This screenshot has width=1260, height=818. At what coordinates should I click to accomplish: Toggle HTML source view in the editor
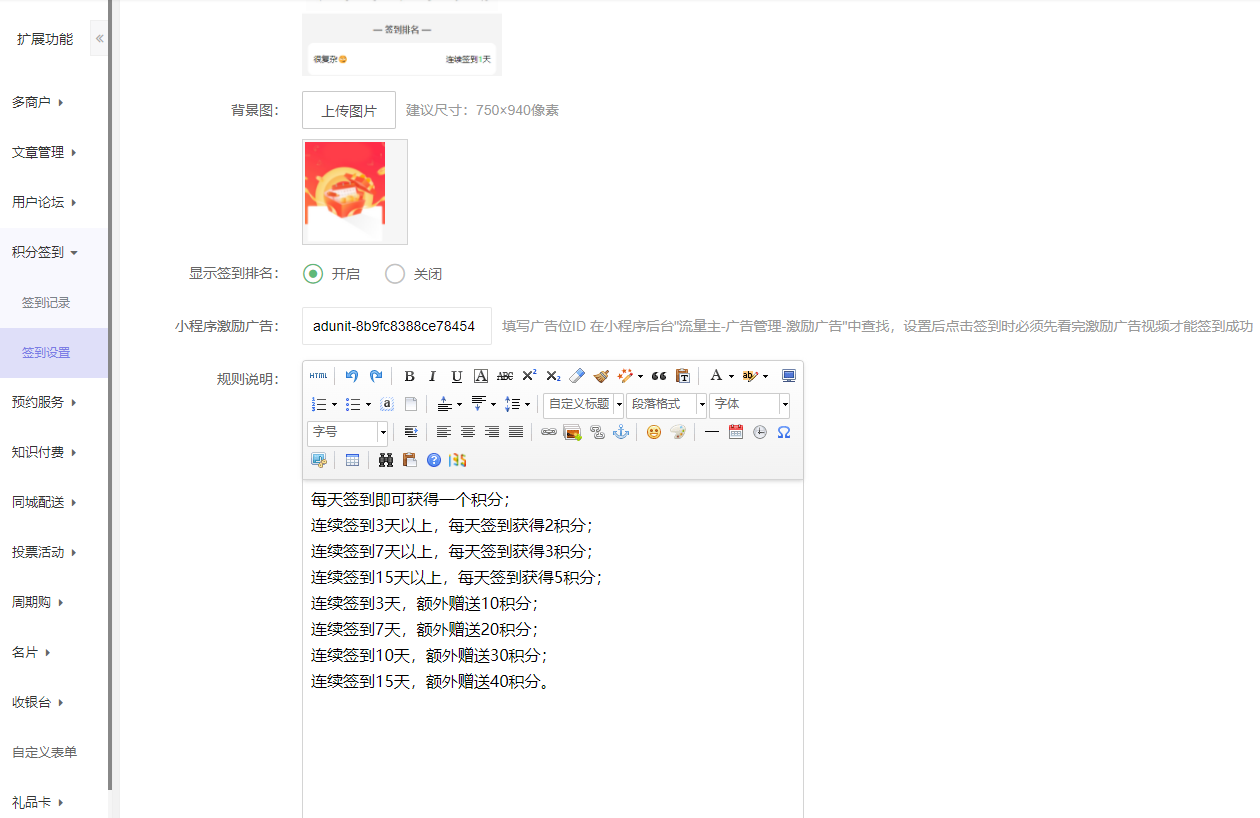point(318,376)
